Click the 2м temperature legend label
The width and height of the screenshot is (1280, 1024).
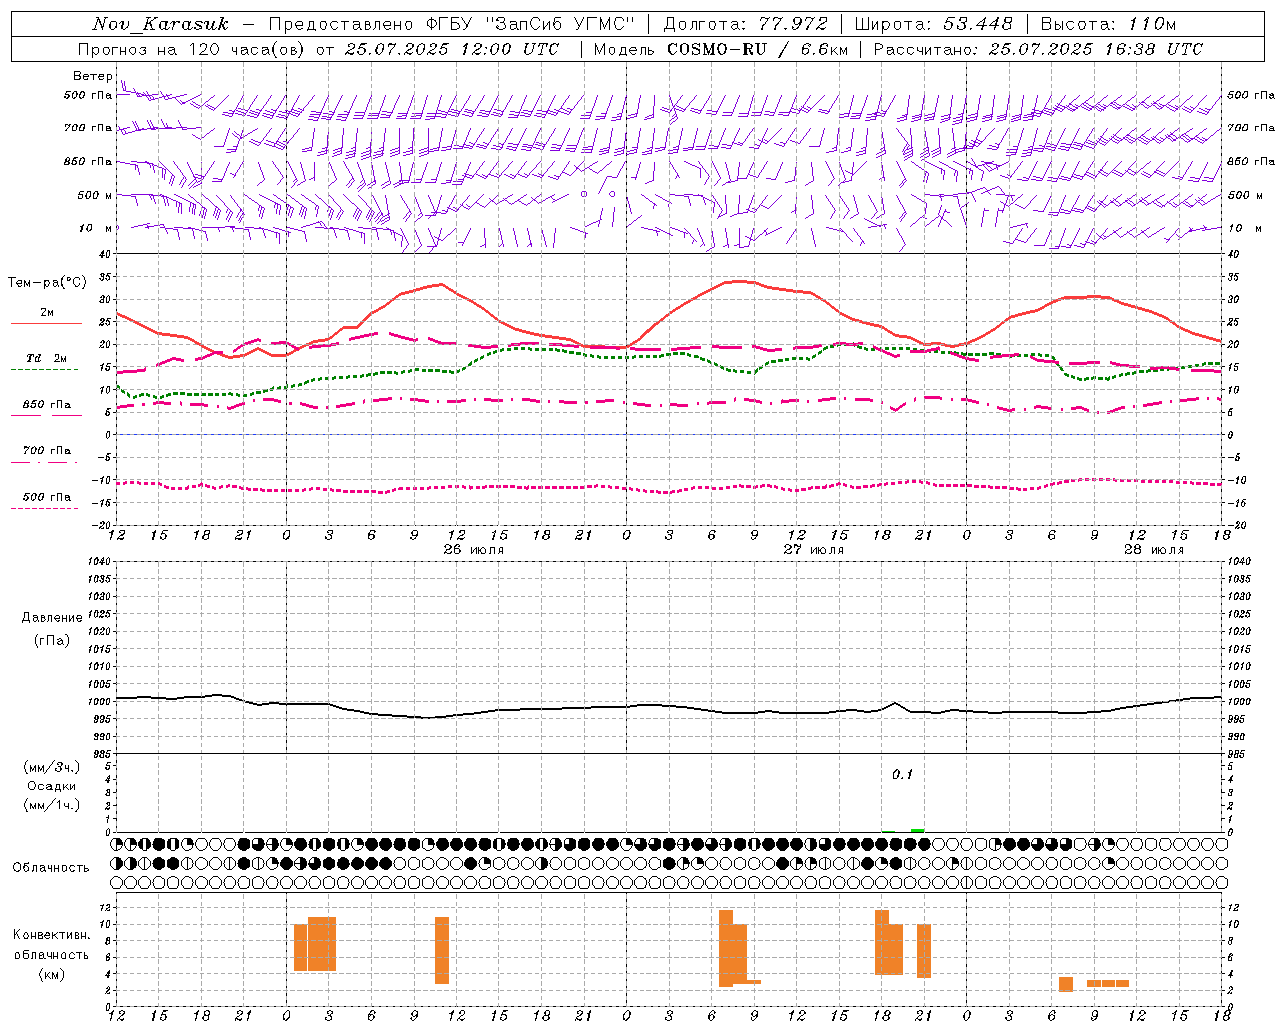click(47, 313)
